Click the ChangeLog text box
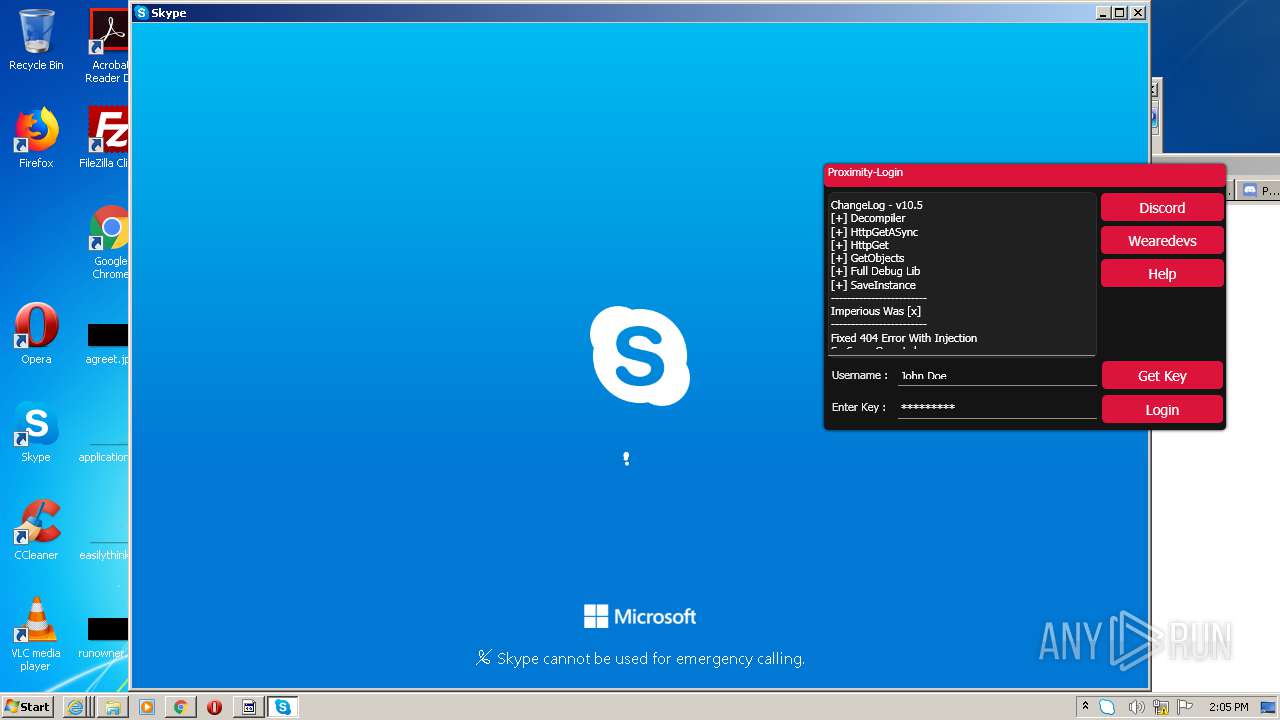Image resolution: width=1280 pixels, height=720 pixels. [x=962, y=273]
